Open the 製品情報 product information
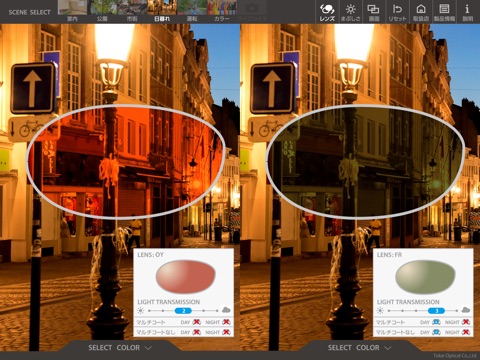 click(444, 12)
